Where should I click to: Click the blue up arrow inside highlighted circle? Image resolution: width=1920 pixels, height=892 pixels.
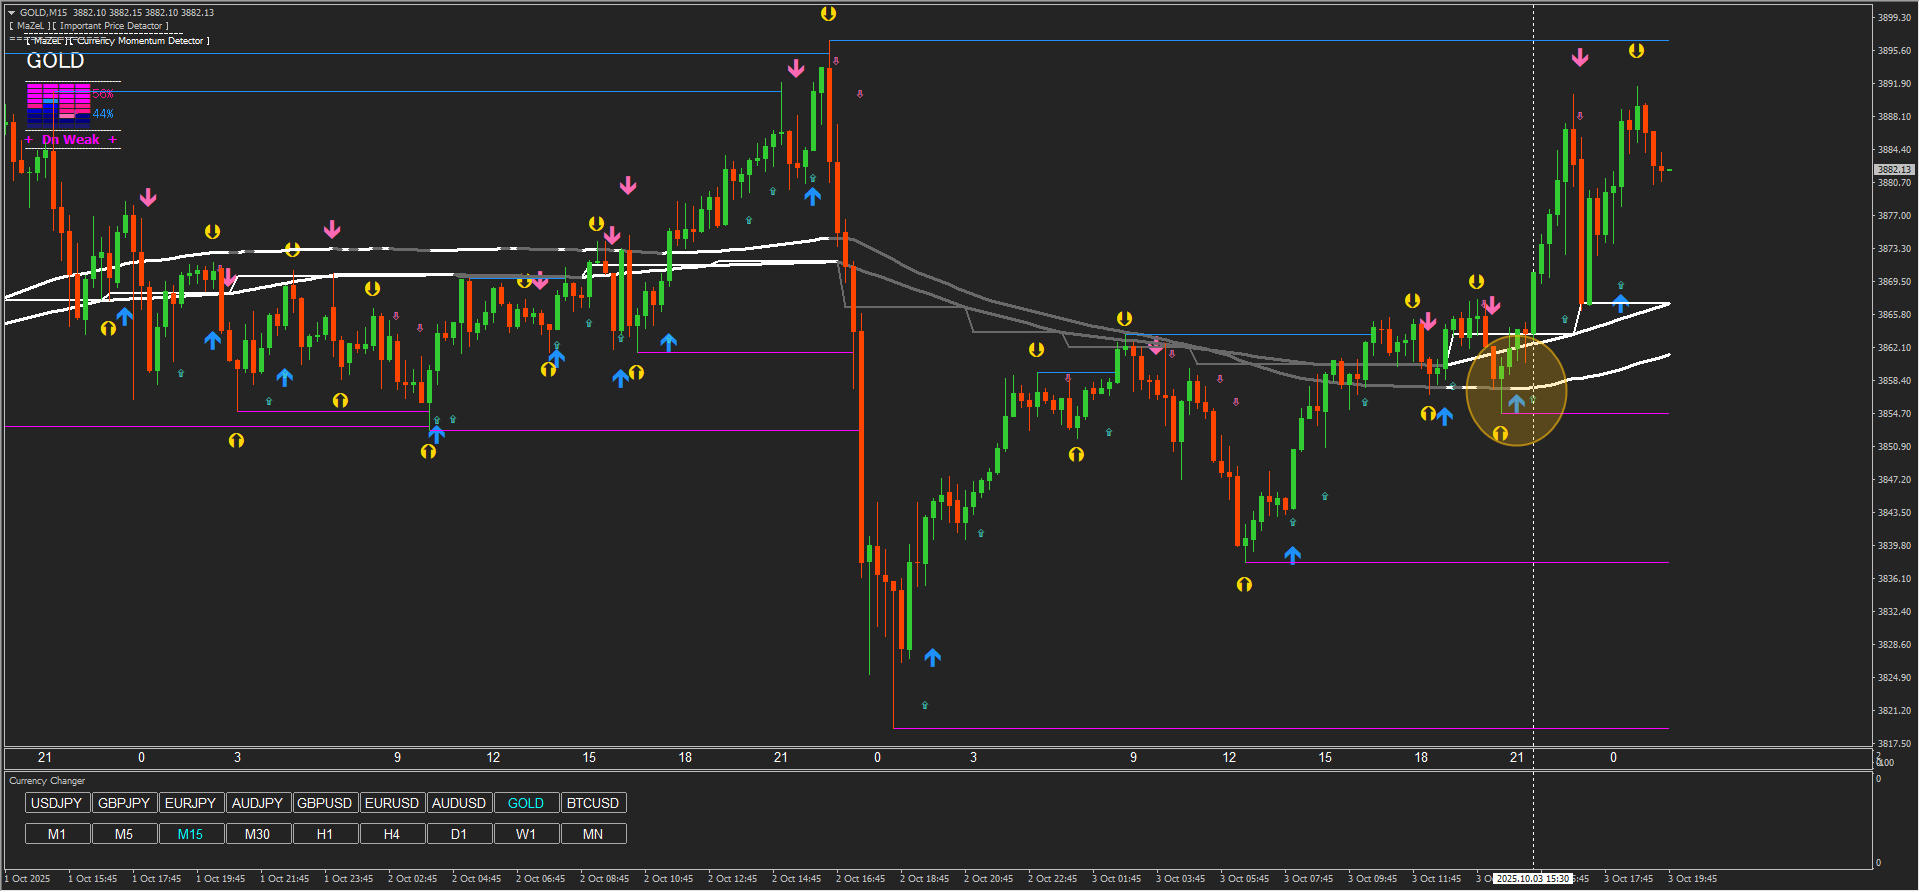(x=1516, y=403)
